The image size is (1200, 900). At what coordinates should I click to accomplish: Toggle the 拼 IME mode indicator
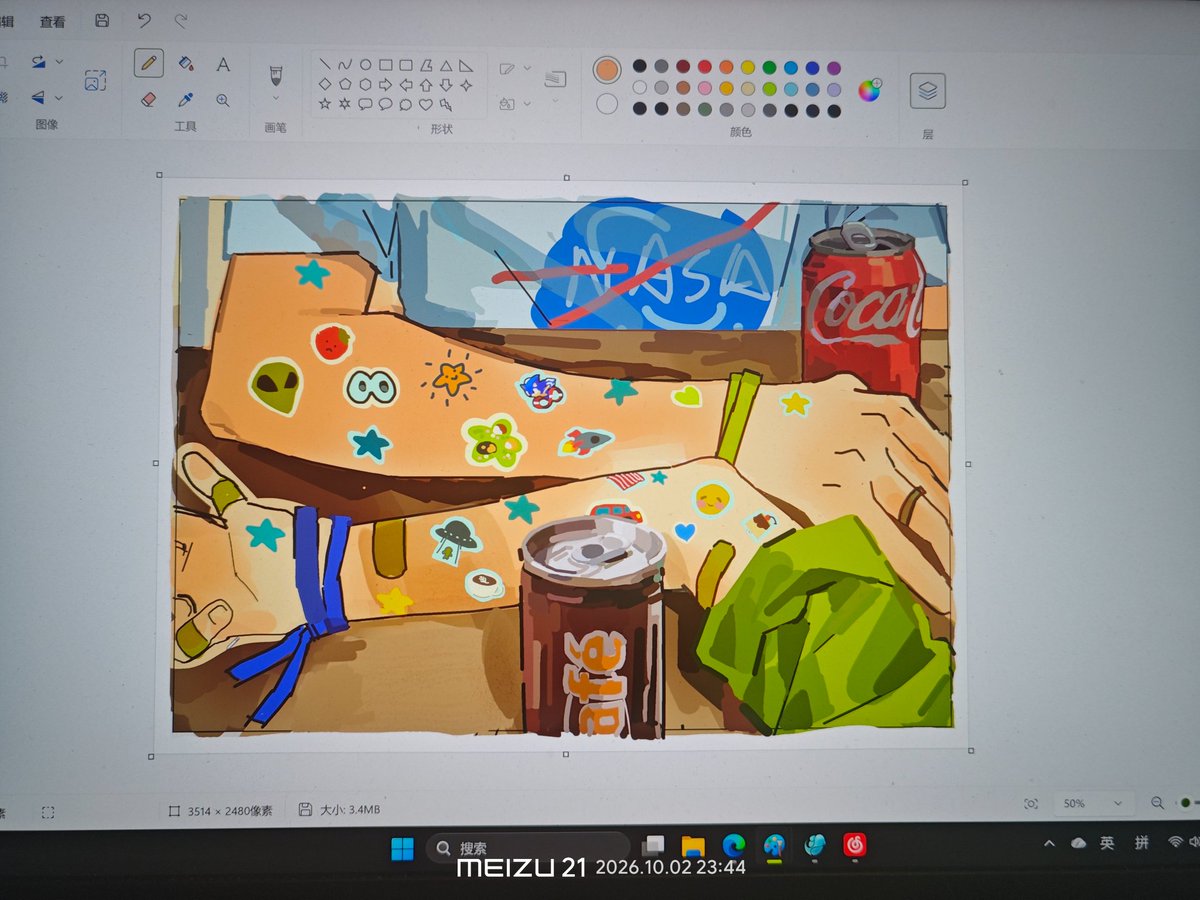(x=1141, y=843)
